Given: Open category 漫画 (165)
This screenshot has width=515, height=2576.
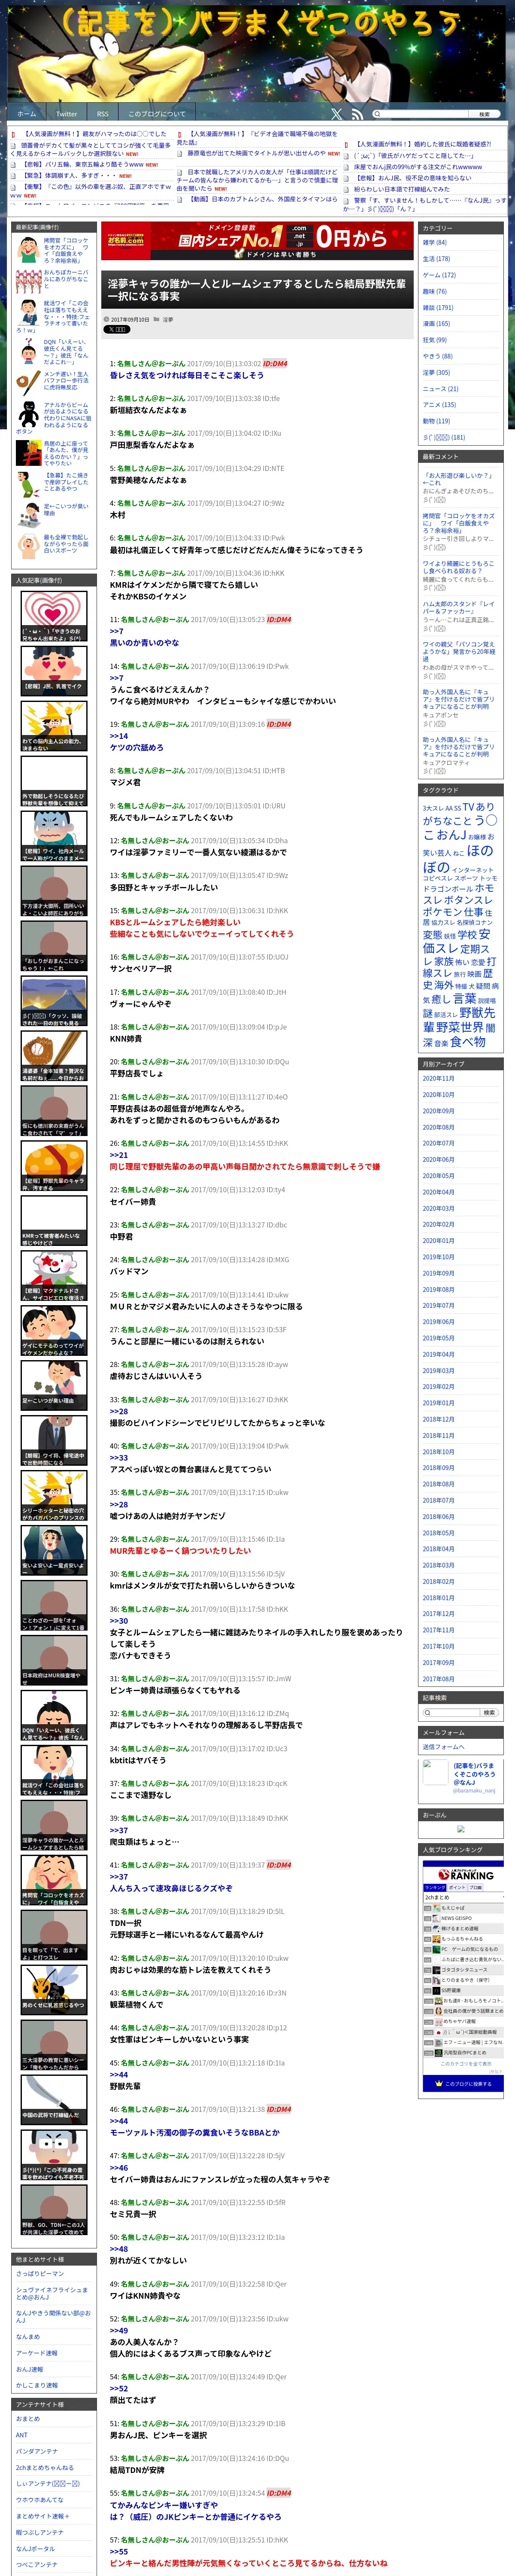Looking at the screenshot, I should click(x=436, y=324).
